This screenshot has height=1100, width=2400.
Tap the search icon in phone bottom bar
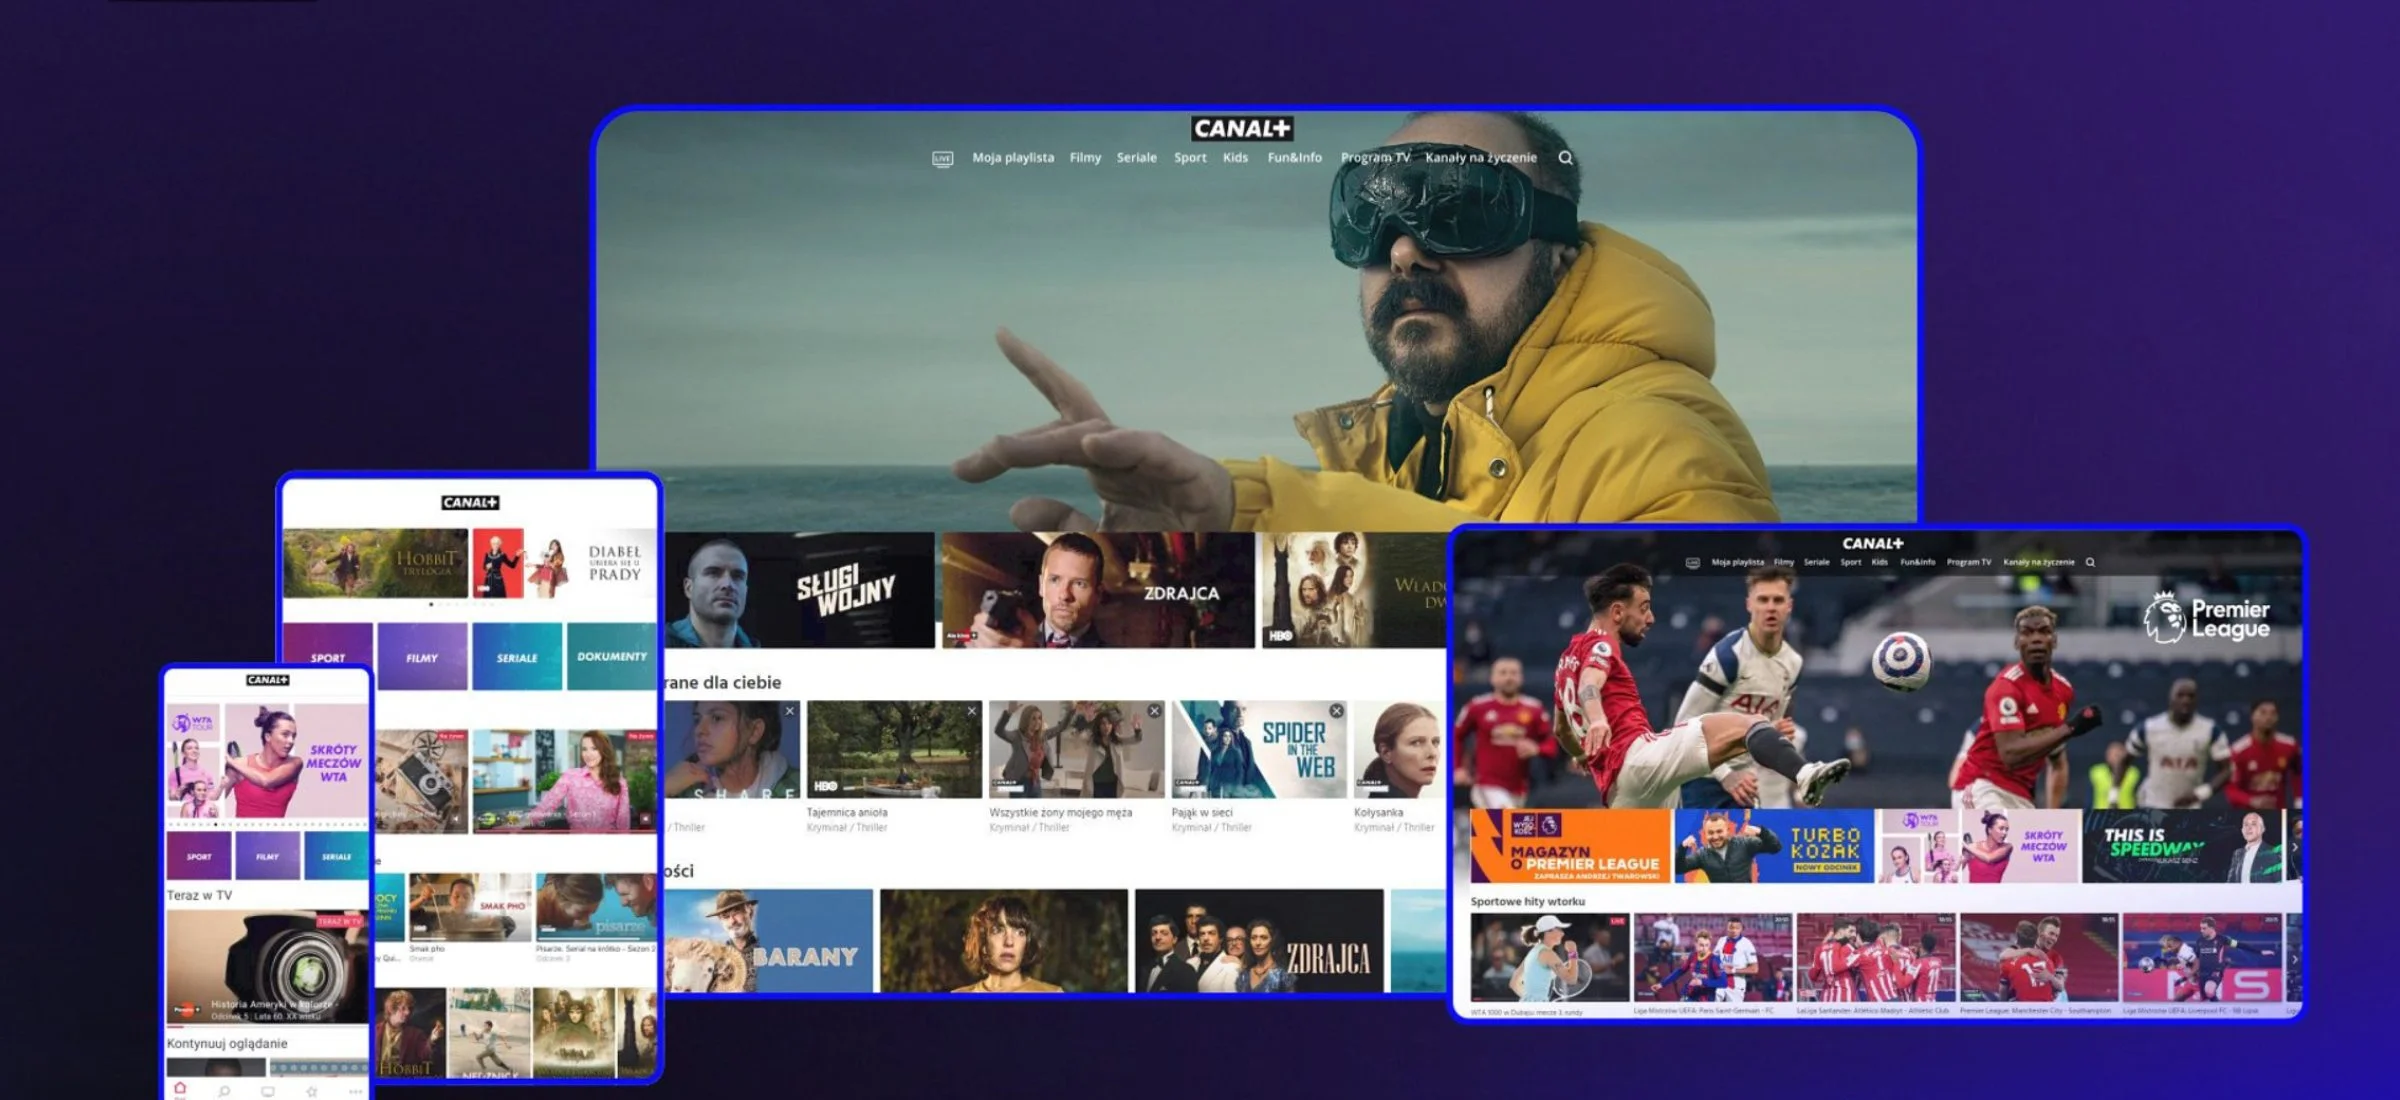pyautogui.click(x=224, y=1091)
